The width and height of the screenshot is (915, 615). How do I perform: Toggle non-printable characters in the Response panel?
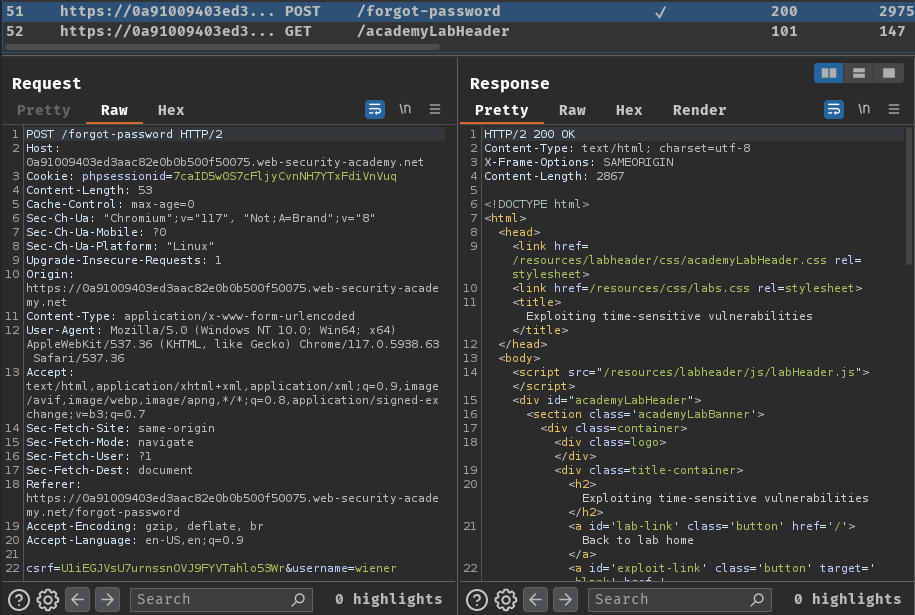864,109
